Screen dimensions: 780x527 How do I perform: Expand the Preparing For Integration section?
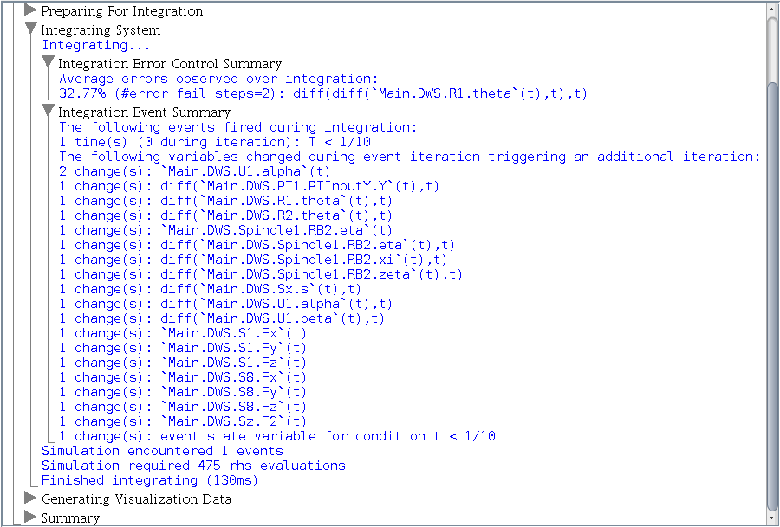[x=30, y=12]
